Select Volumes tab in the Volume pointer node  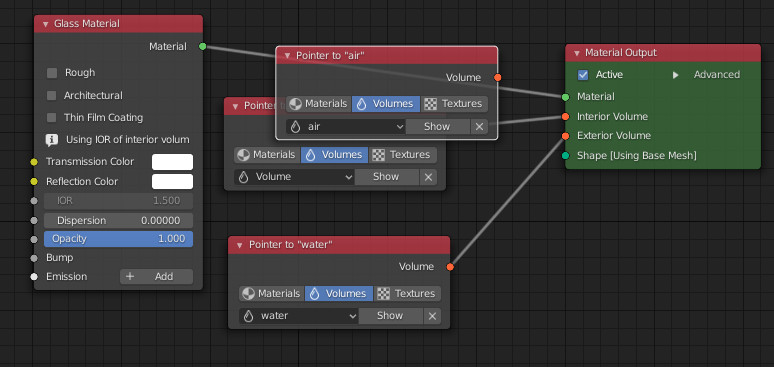coord(335,155)
